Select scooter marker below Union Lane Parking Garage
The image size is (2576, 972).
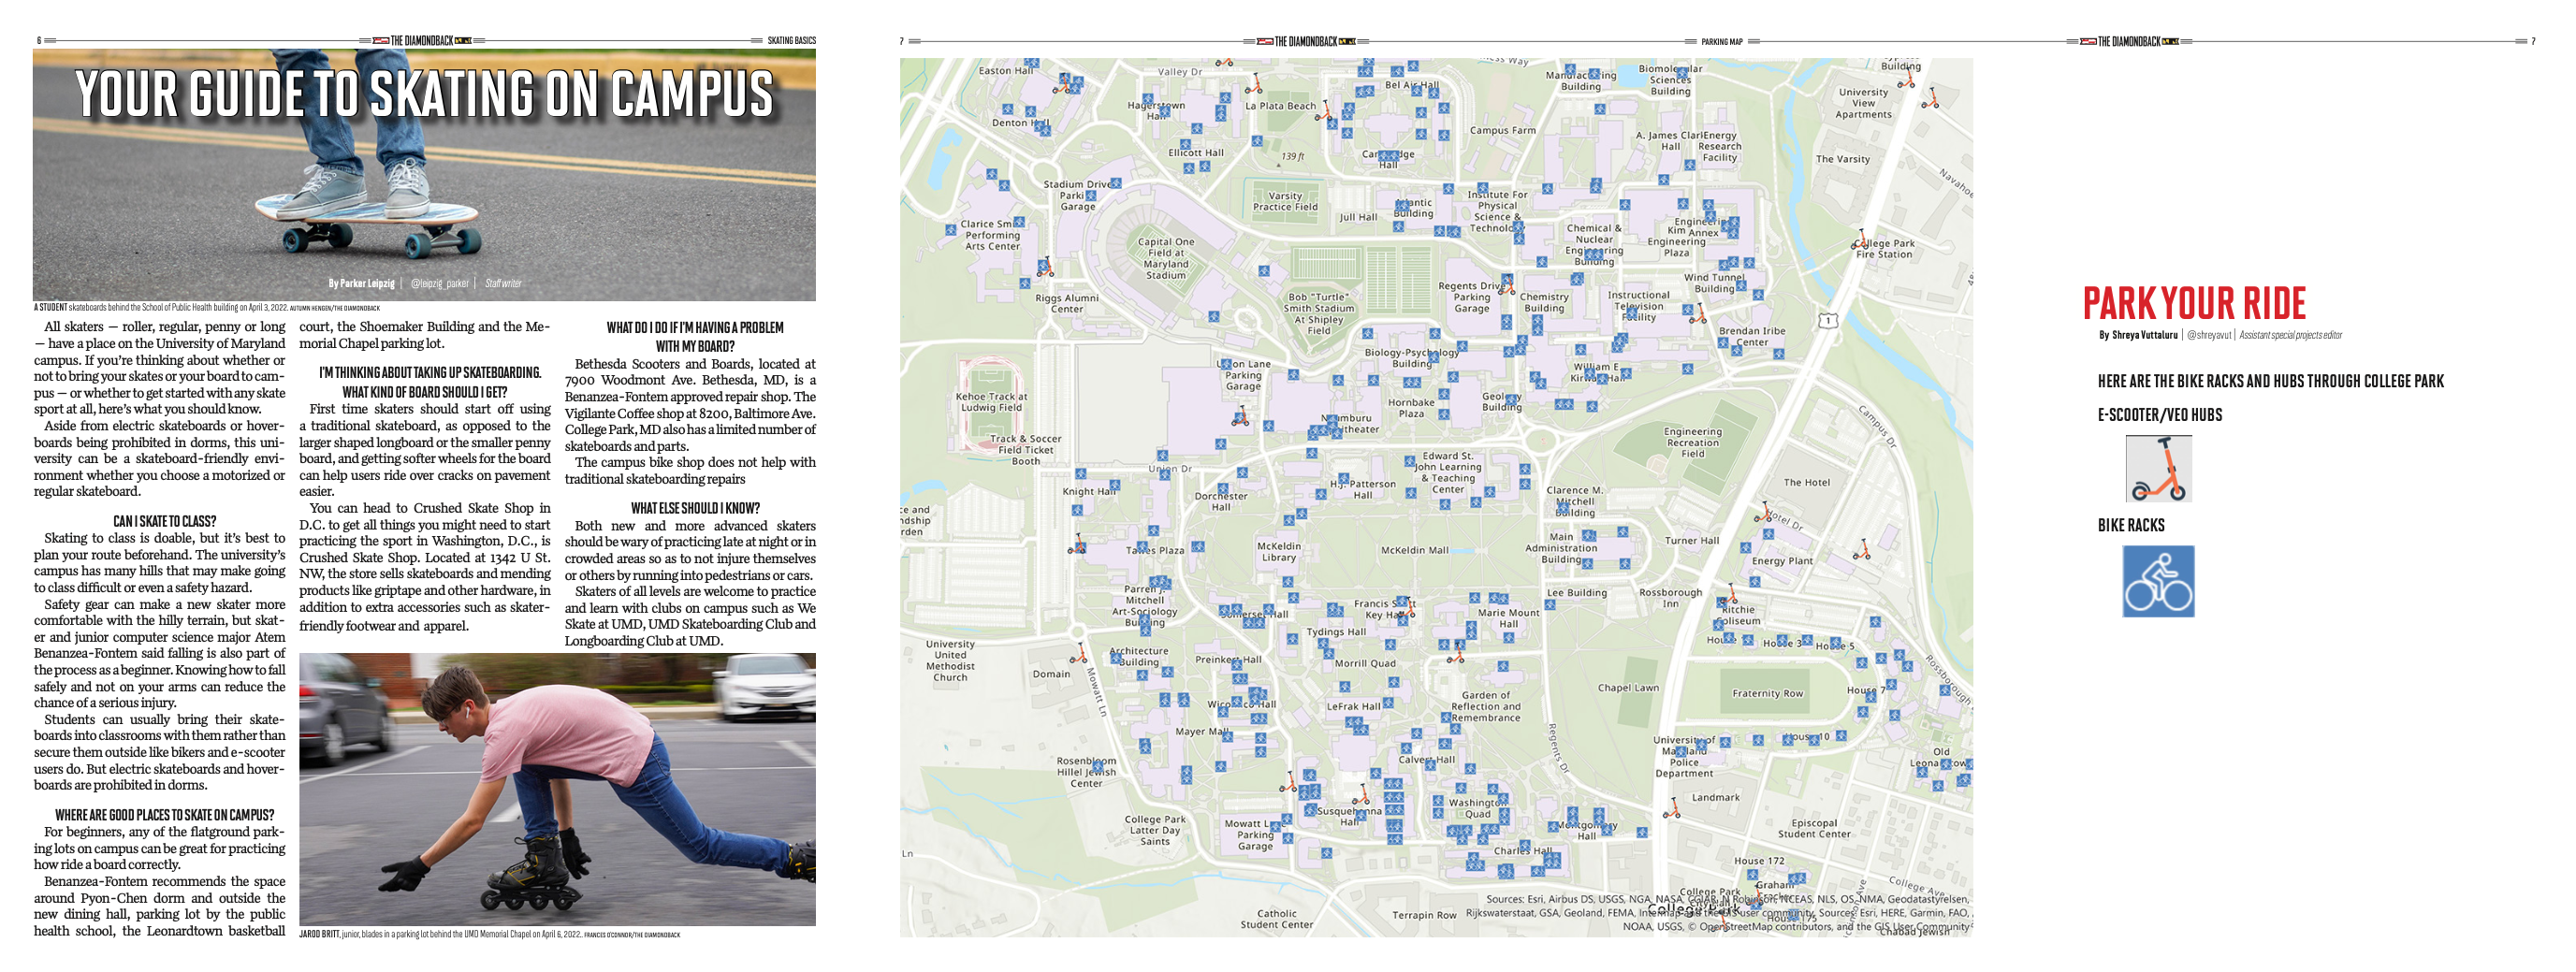point(1241,416)
